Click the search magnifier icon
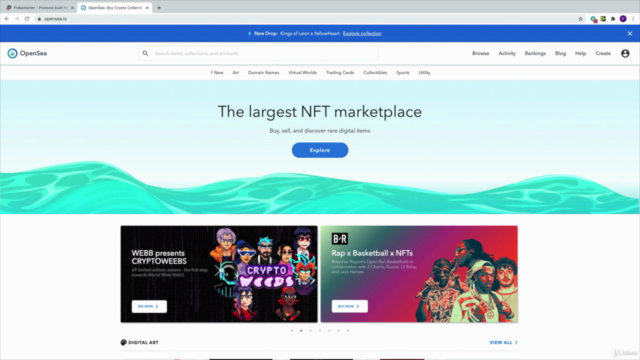 click(145, 53)
